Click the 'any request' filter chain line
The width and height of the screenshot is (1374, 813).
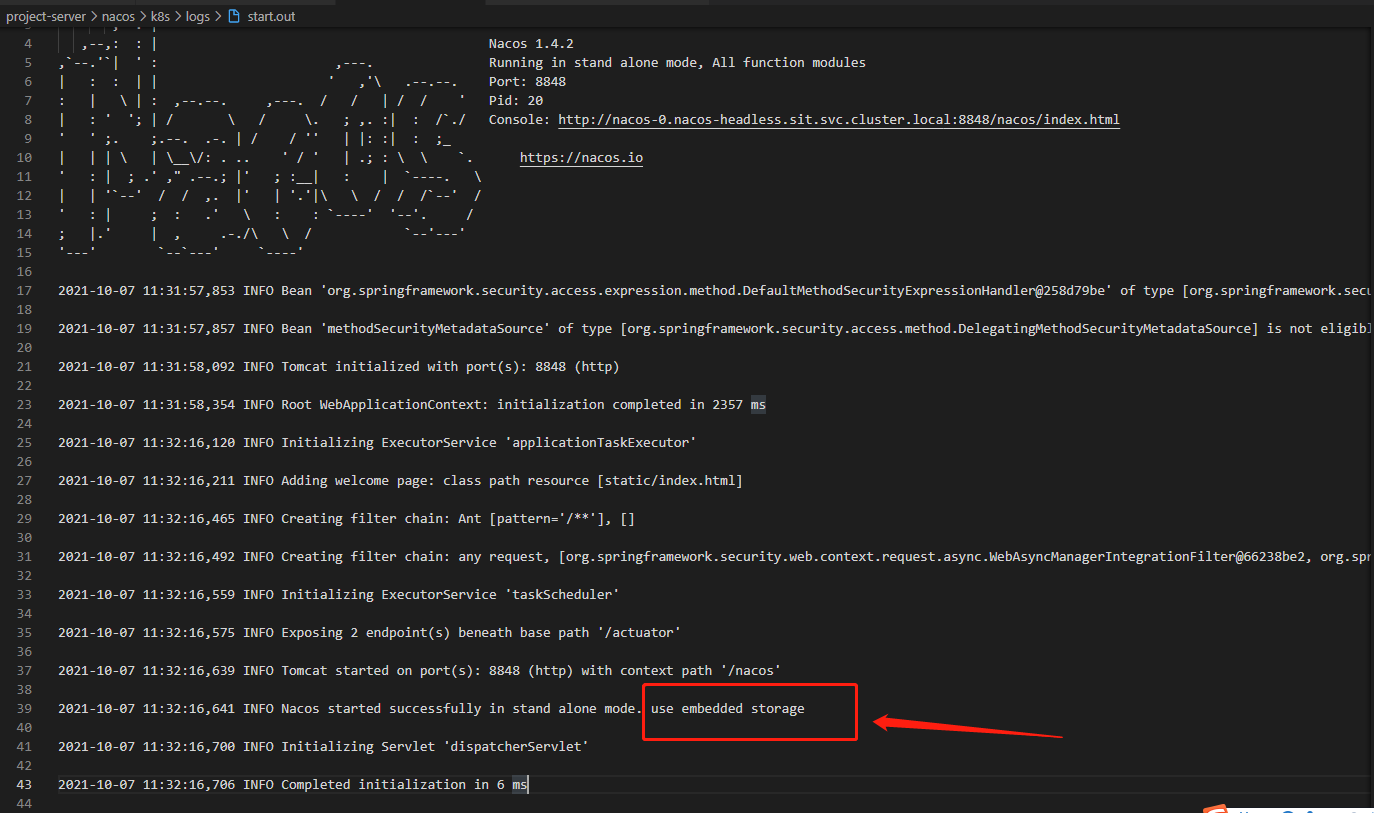715,557
